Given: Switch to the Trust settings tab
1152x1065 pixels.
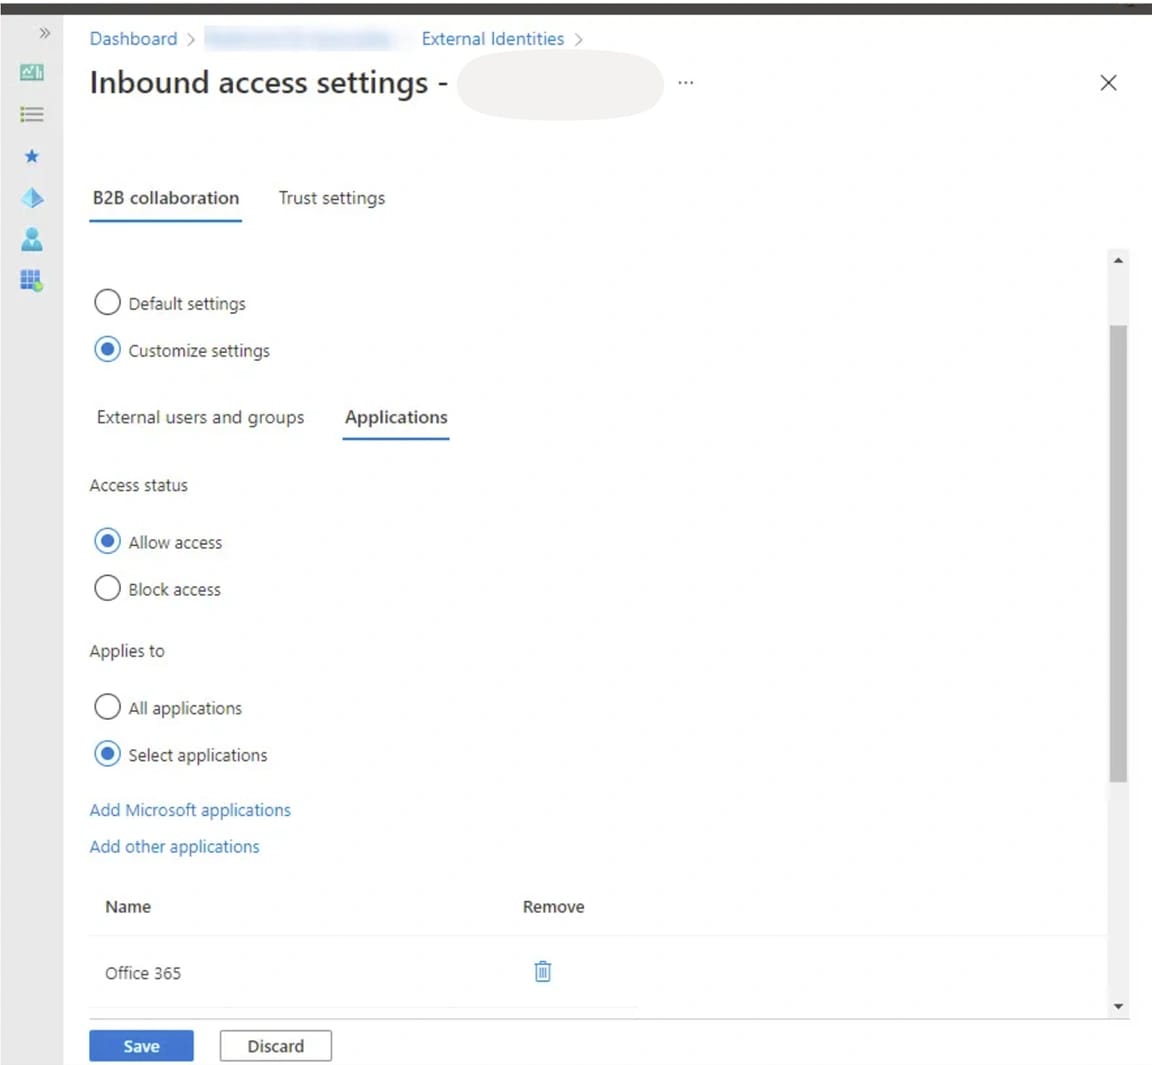Looking at the screenshot, I should point(331,198).
